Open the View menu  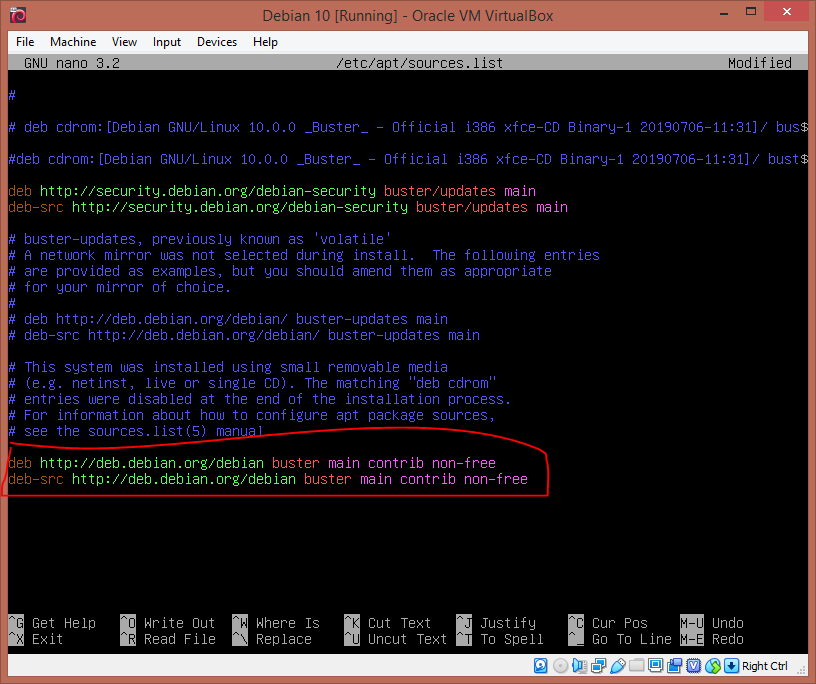coord(124,42)
